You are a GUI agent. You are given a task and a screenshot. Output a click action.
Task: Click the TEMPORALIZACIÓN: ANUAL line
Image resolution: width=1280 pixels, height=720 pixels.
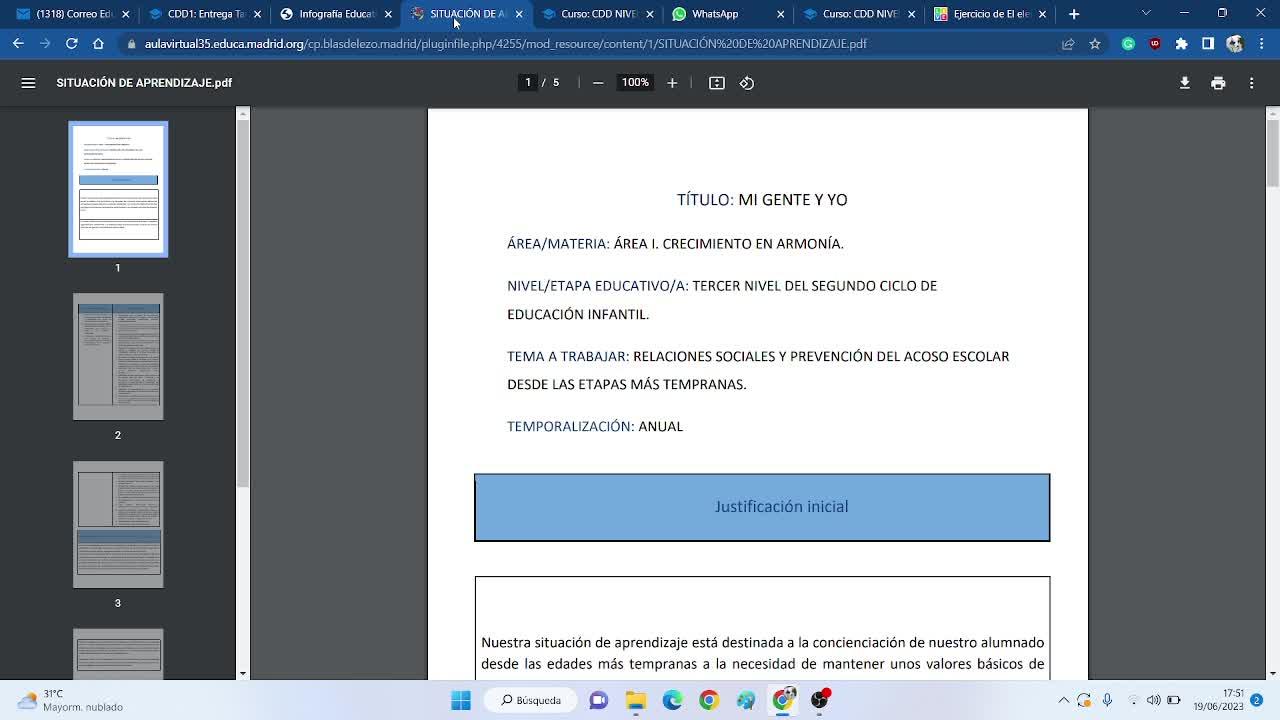(595, 426)
